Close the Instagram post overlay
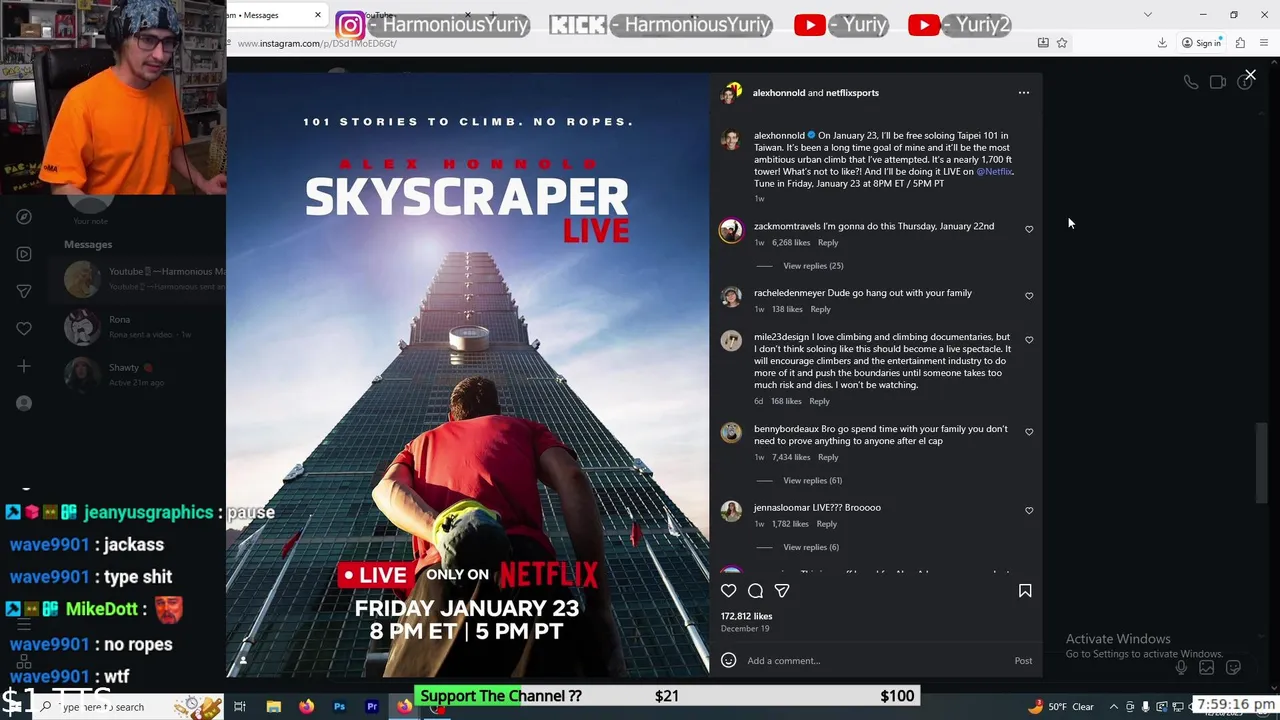Viewport: 1280px width, 720px height. [x=1250, y=75]
